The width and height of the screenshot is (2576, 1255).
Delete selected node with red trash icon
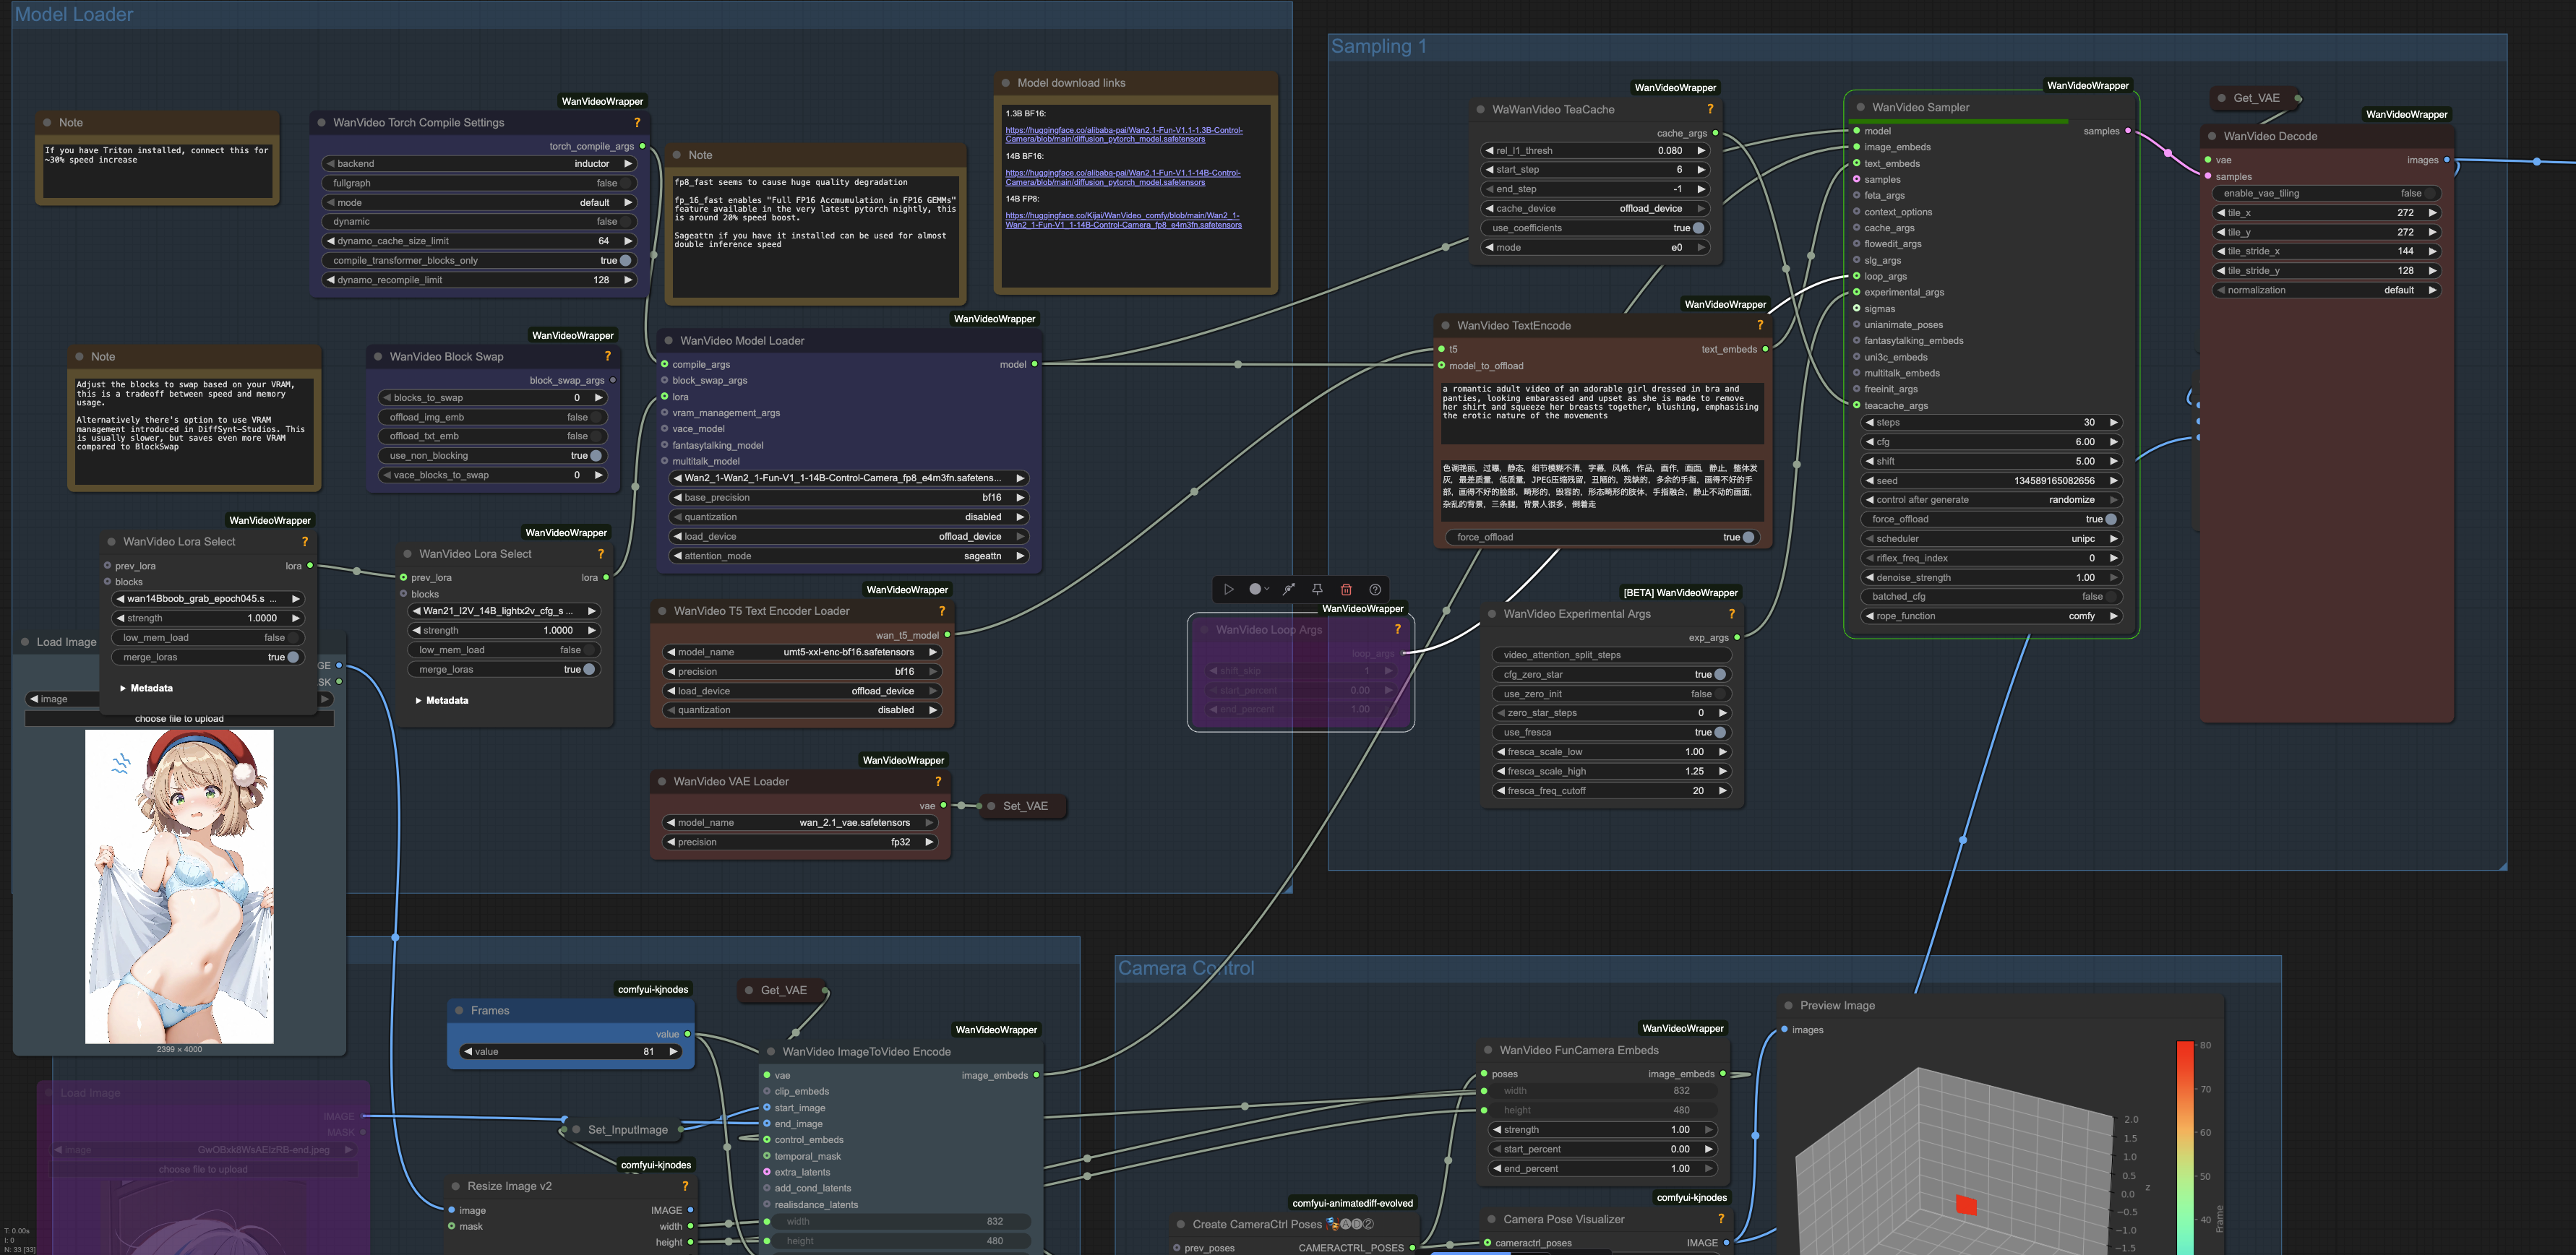coord(1346,589)
